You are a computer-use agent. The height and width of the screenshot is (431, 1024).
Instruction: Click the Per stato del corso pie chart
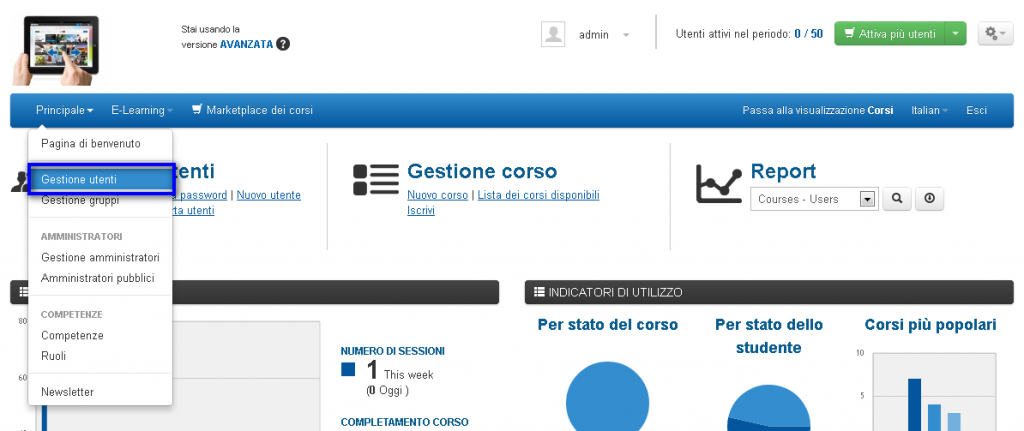click(607, 396)
